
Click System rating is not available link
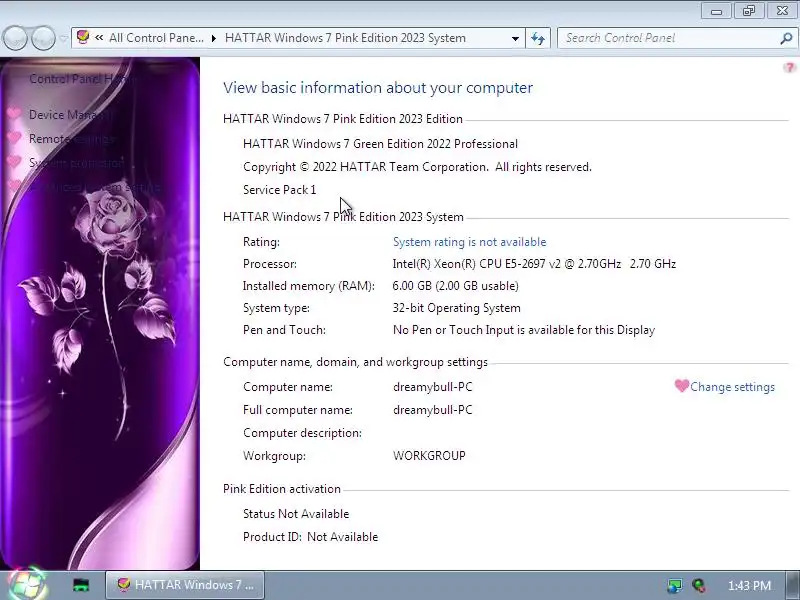[x=469, y=242]
